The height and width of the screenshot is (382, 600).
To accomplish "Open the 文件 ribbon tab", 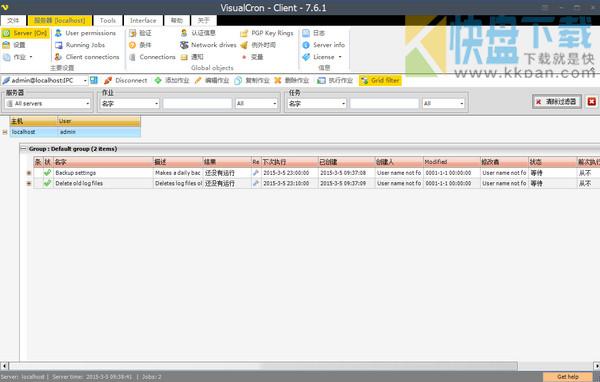I will (13, 20).
